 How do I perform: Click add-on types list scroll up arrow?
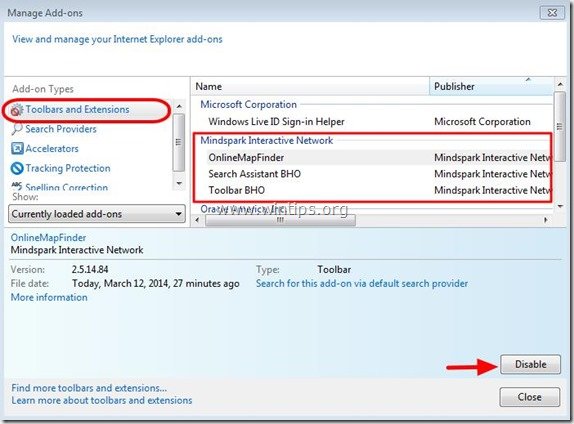[x=179, y=107]
